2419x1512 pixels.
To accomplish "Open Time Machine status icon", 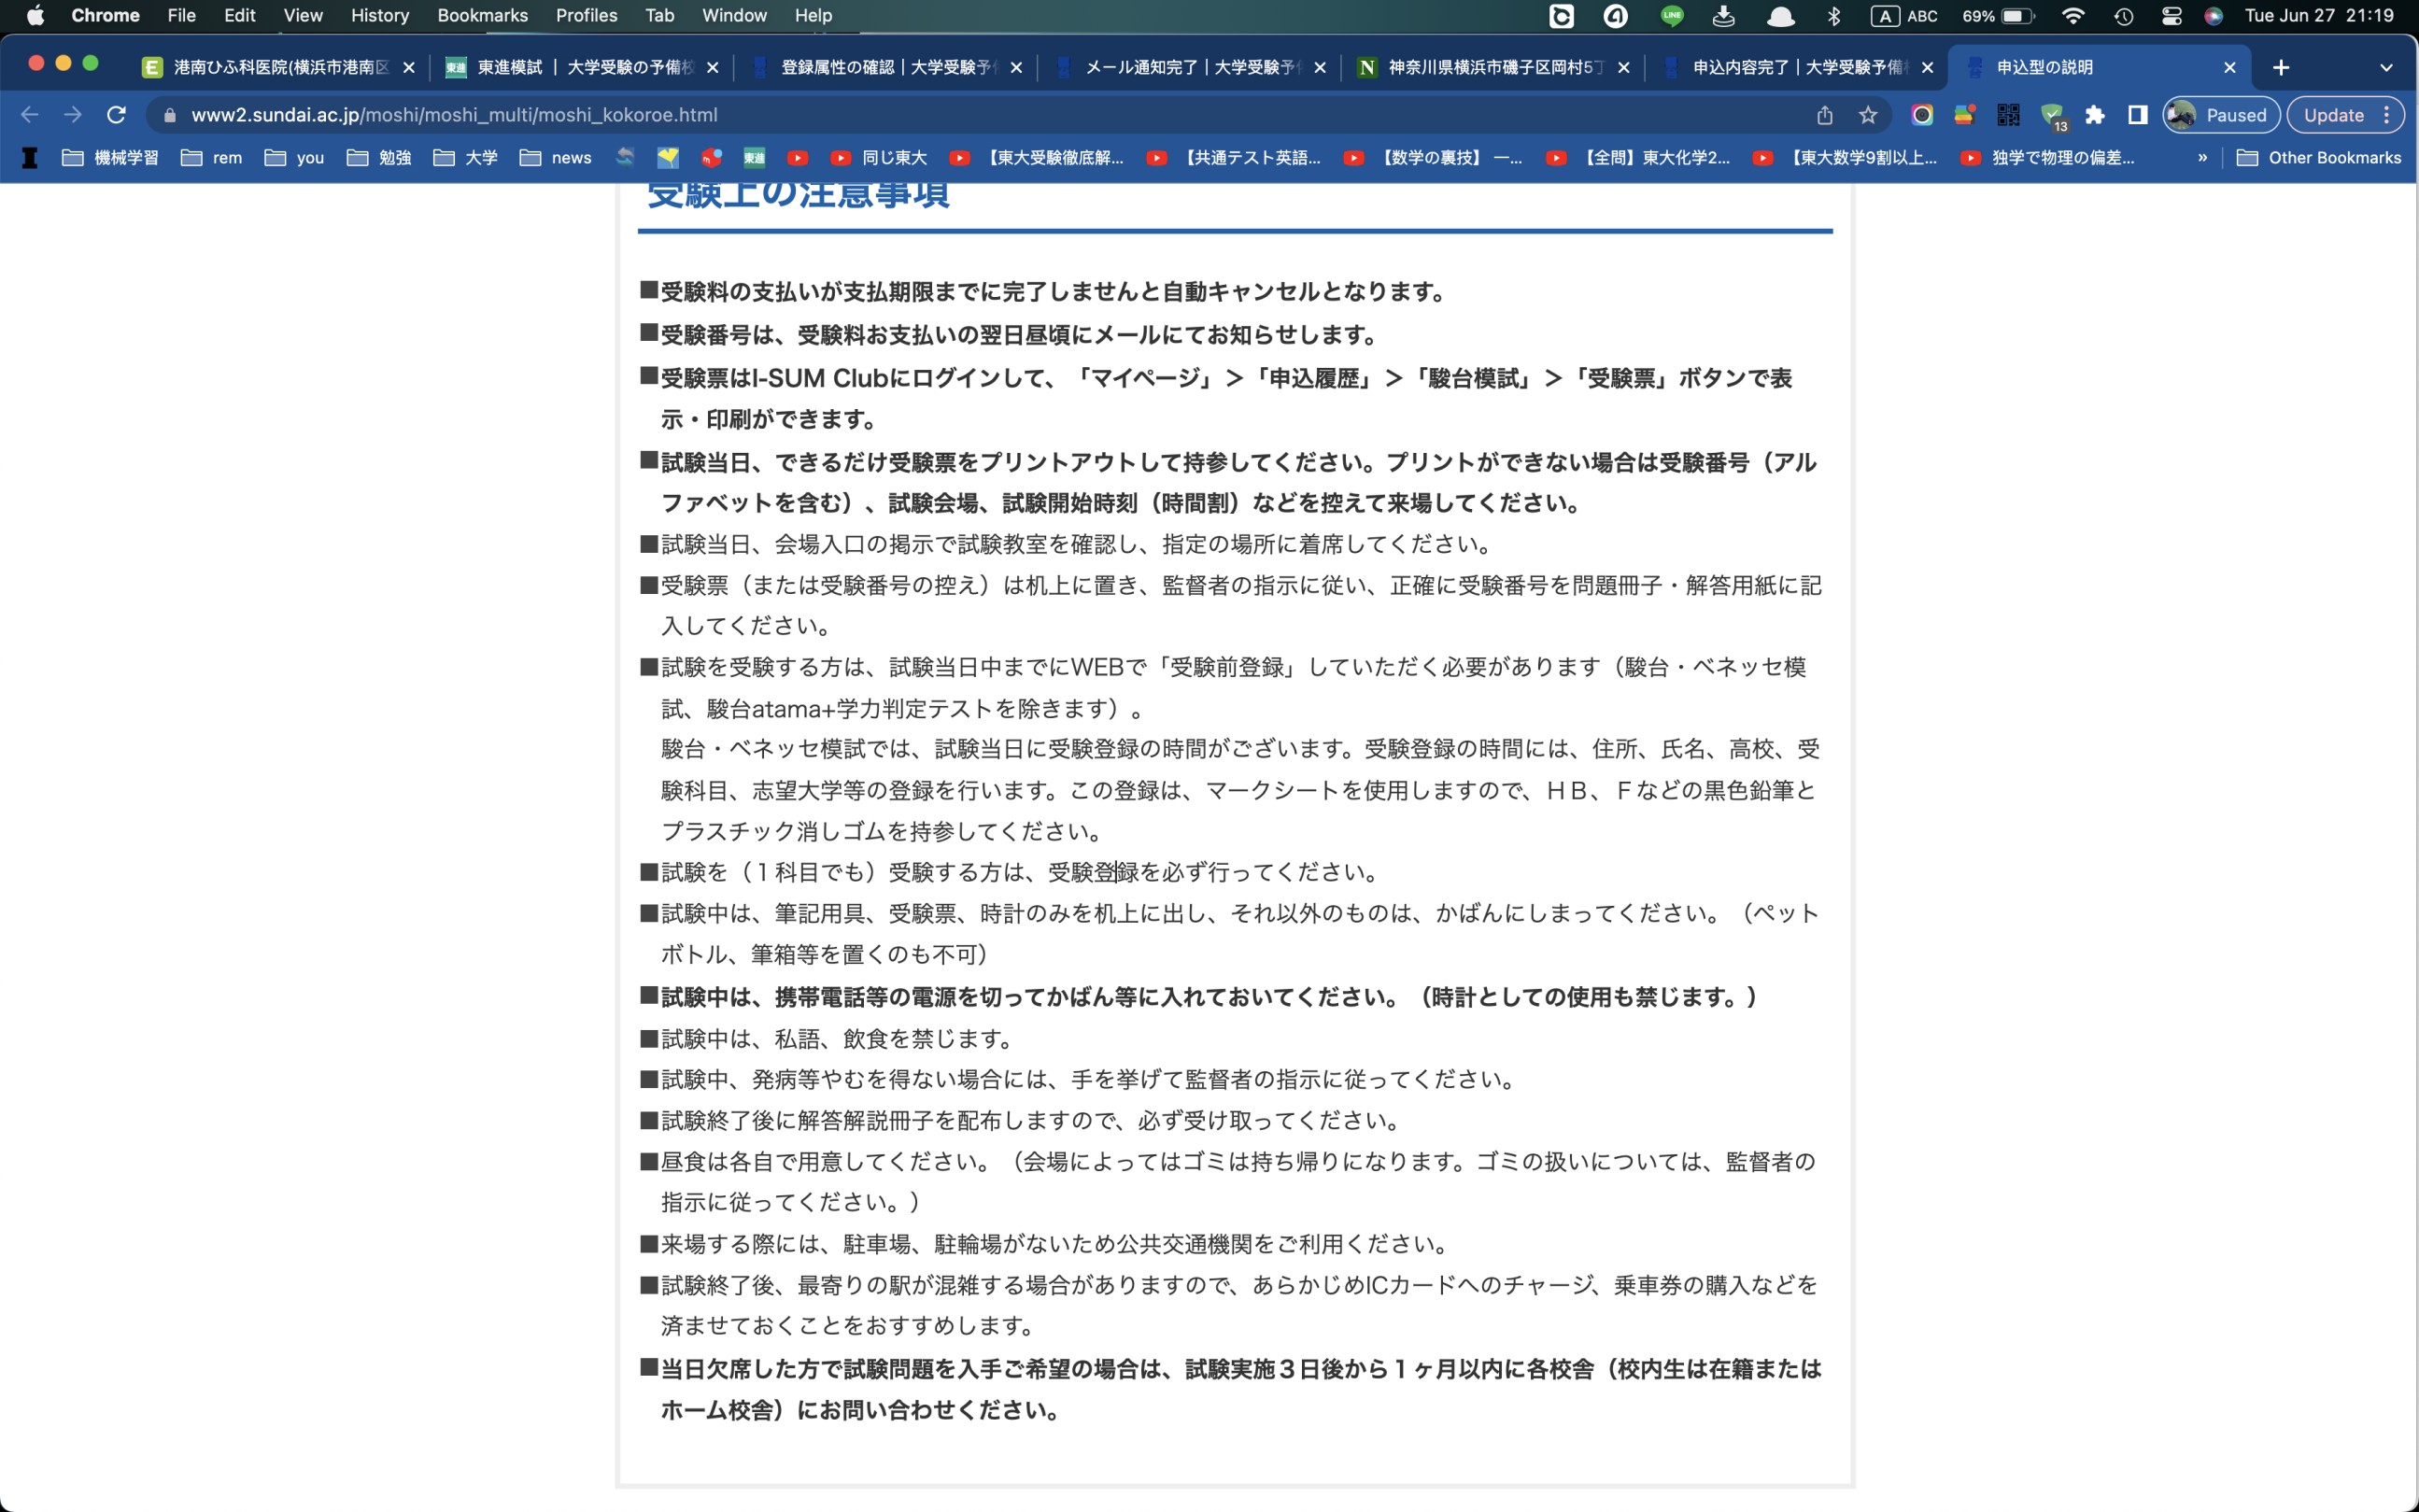I will (2124, 15).
